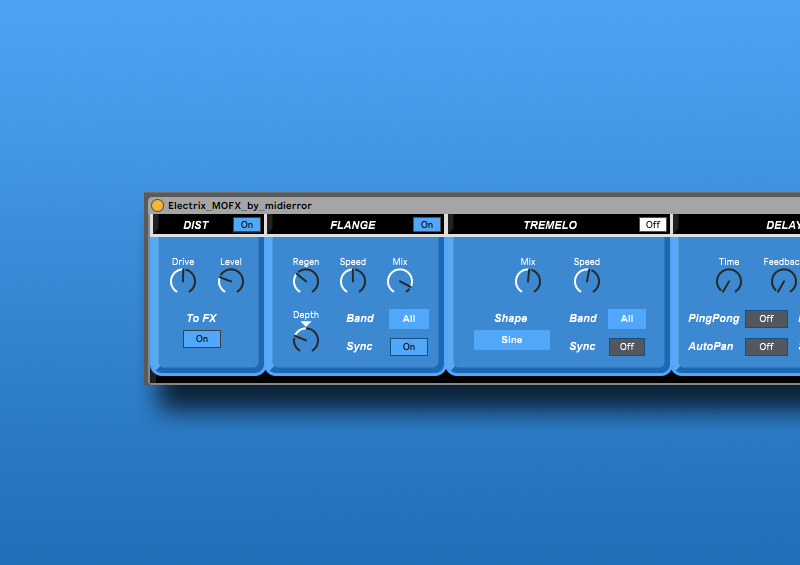Toggle Flange Sync On button
Image resolution: width=800 pixels, height=565 pixels.
point(409,347)
